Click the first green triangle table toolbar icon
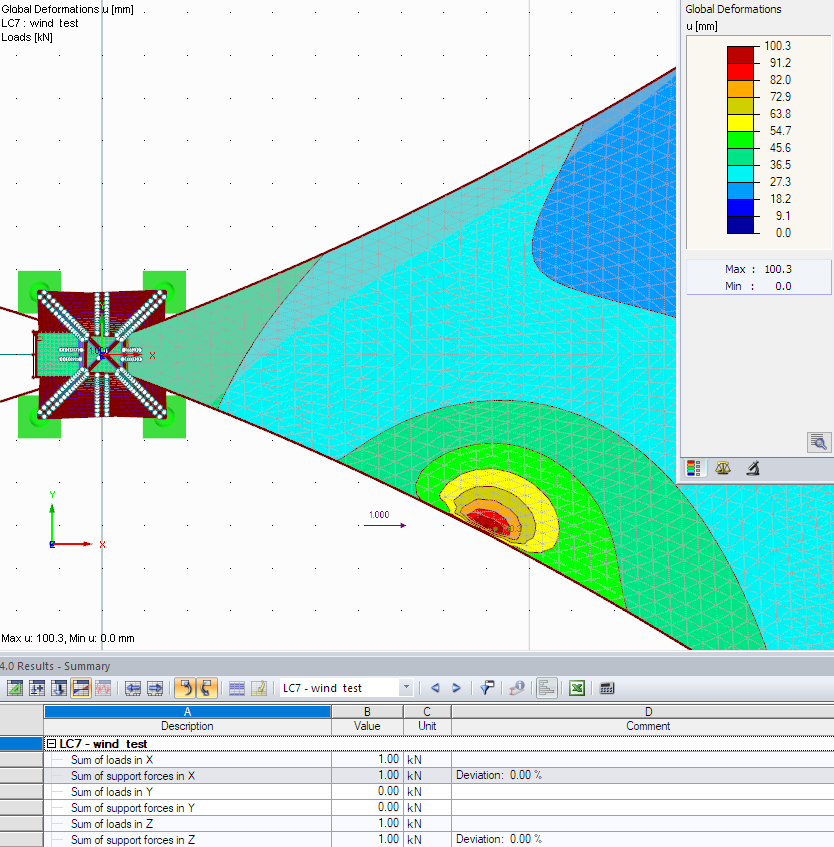The width and height of the screenshot is (834, 847). coord(15,688)
